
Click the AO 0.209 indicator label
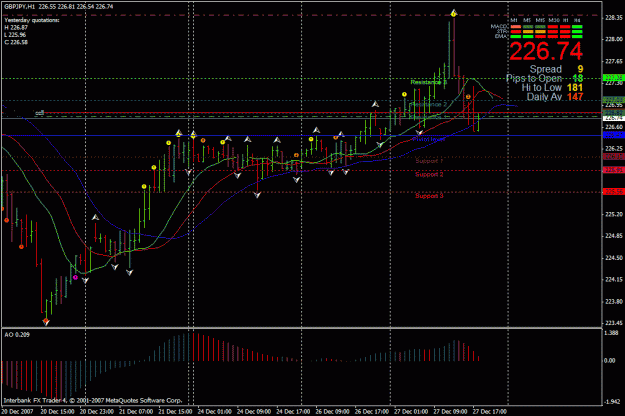[17, 334]
